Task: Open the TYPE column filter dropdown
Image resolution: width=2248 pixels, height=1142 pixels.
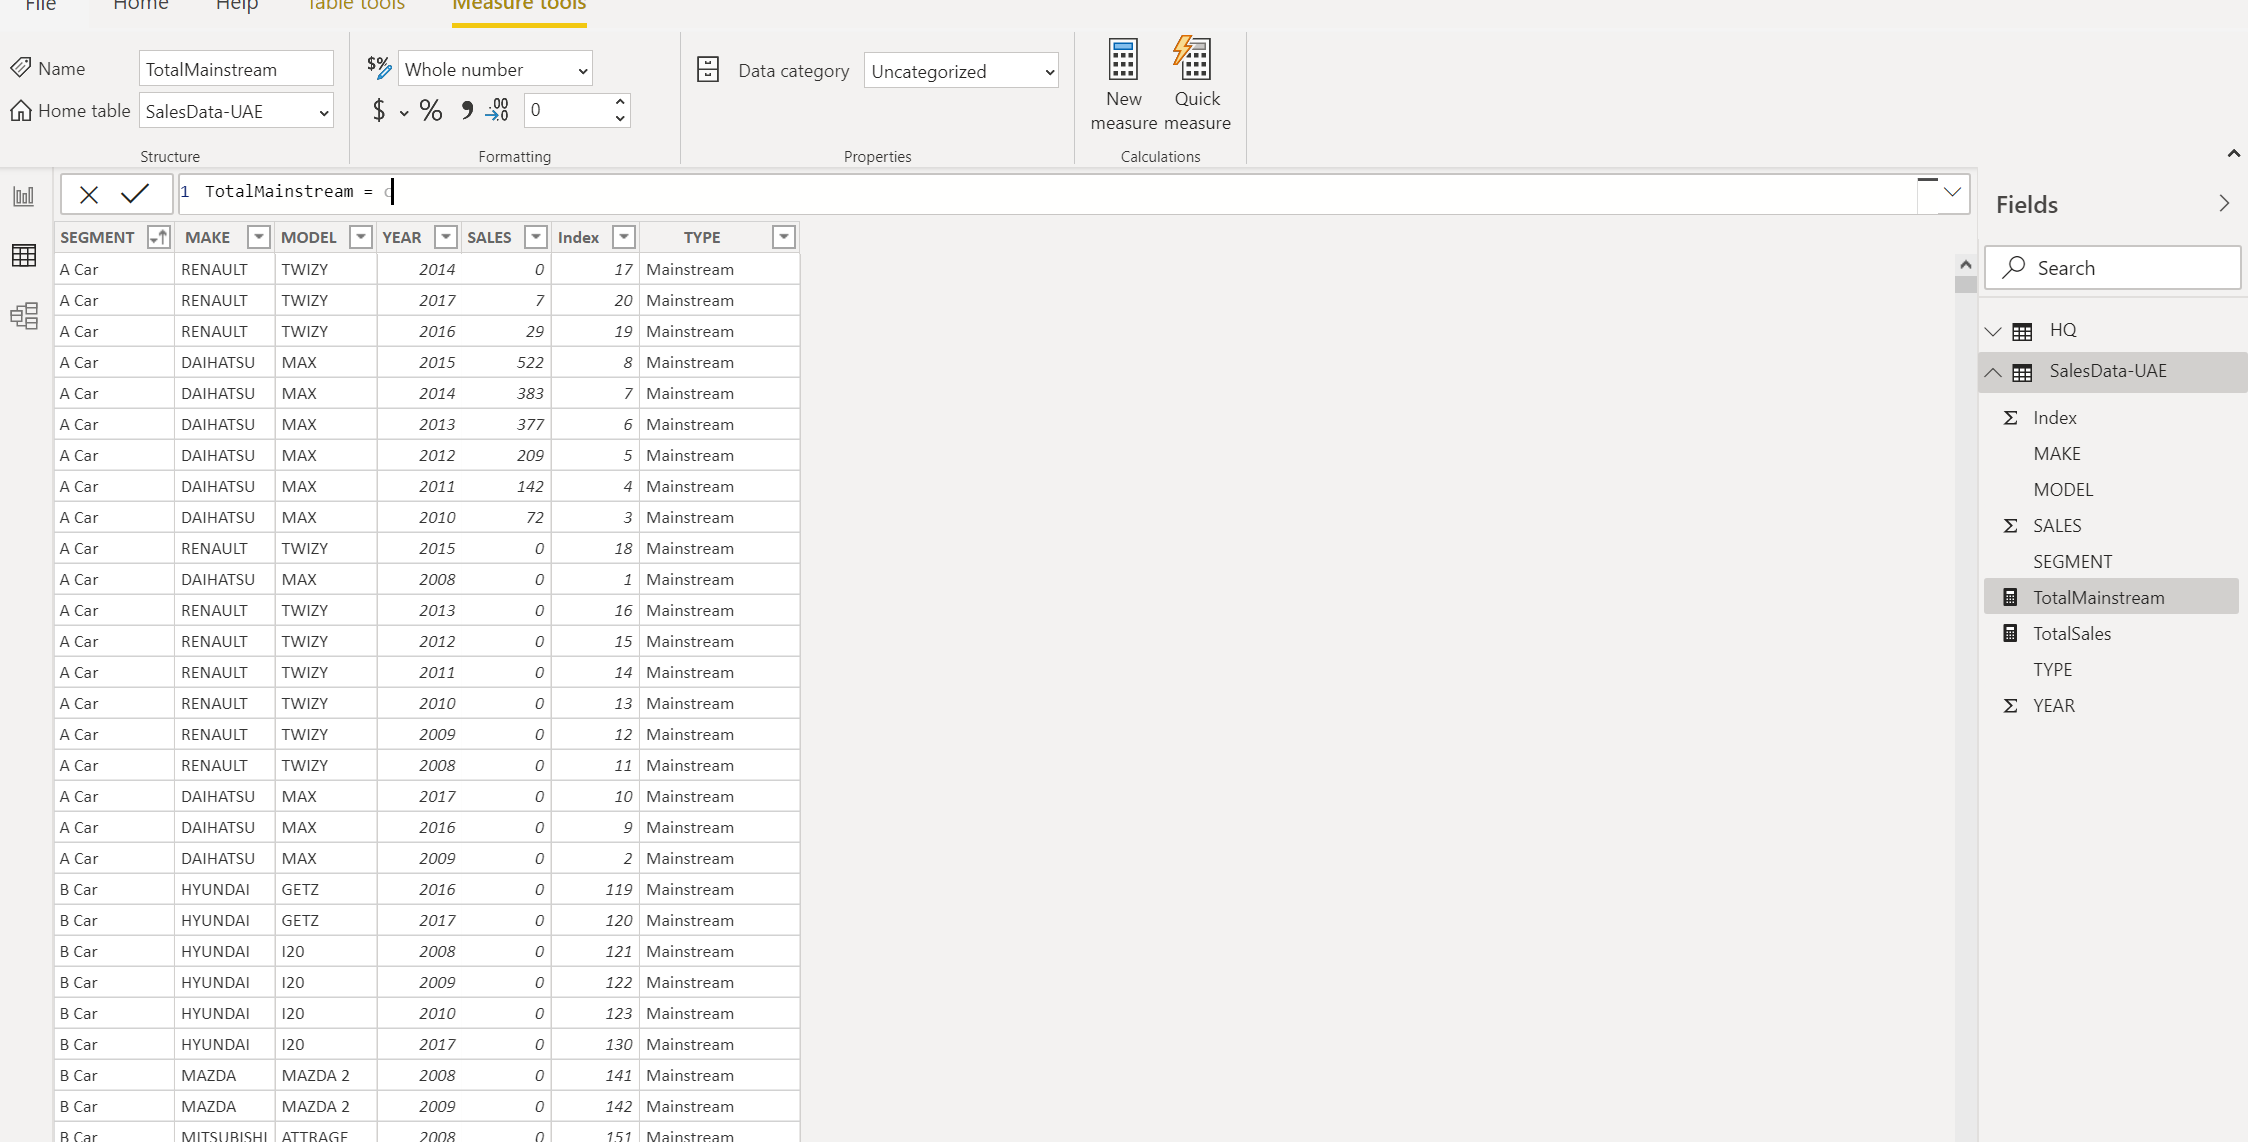Action: pyautogui.click(x=784, y=237)
